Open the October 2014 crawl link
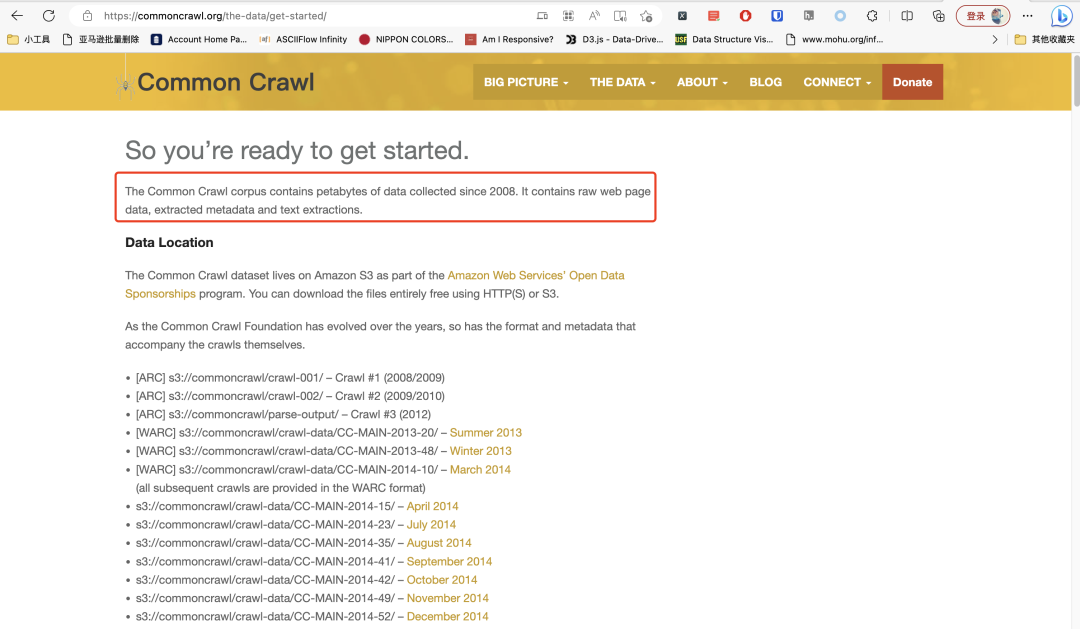The height and width of the screenshot is (629, 1080). pyautogui.click(x=442, y=579)
